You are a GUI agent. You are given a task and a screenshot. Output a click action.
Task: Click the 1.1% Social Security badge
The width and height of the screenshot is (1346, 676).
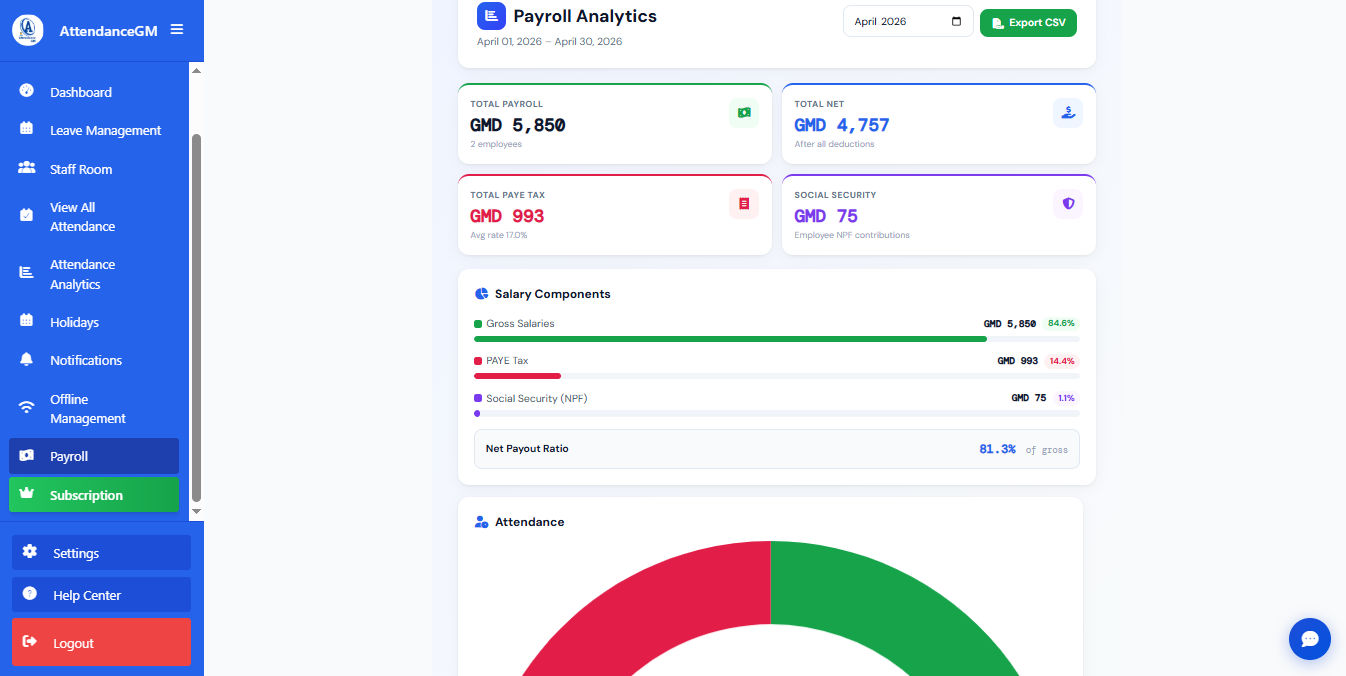tap(1067, 398)
